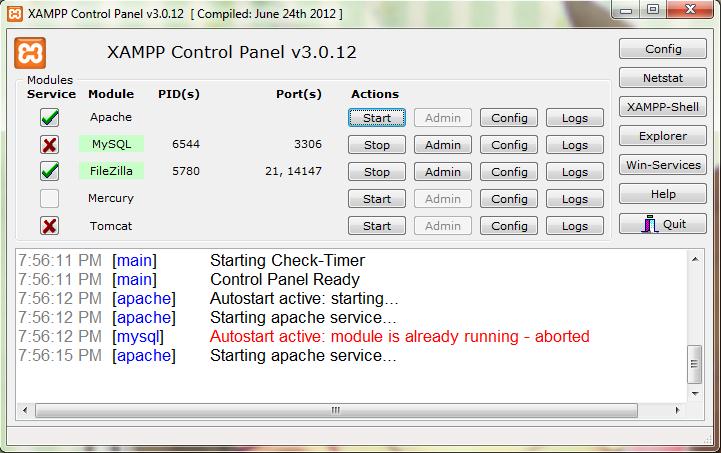View Apache Logs
Image resolution: width=721 pixels, height=453 pixels.
pos(575,118)
